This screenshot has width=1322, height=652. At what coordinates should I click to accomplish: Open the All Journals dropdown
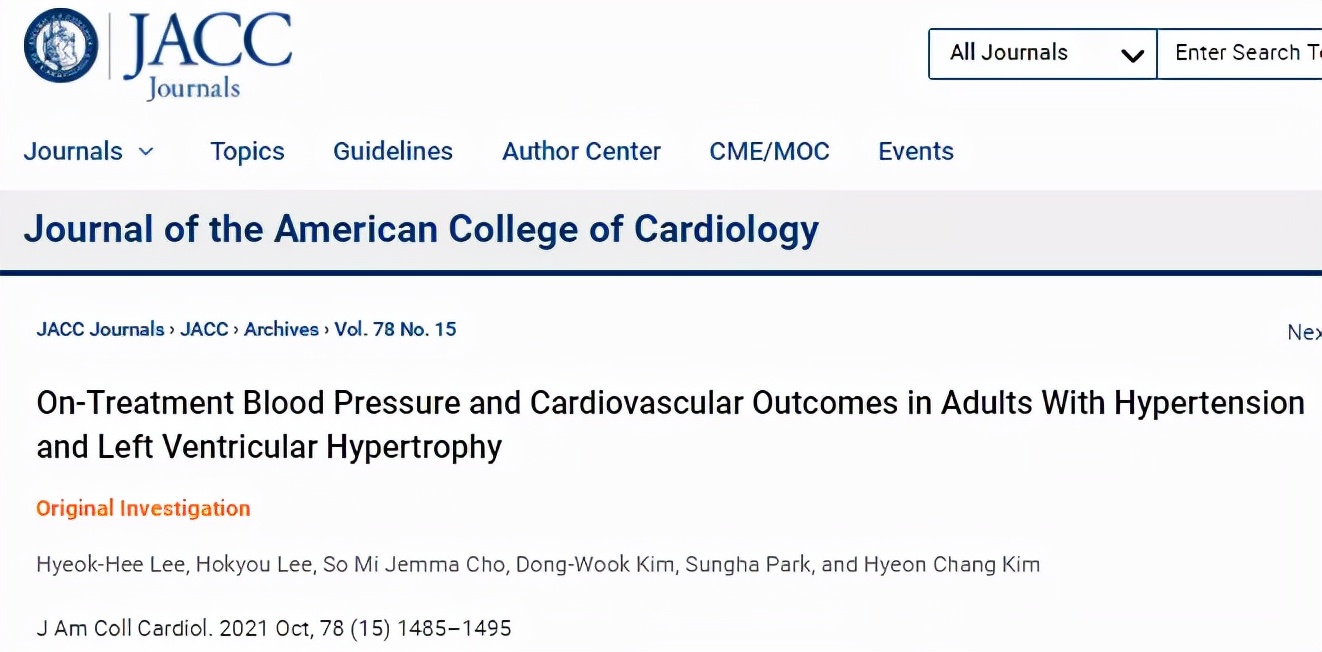click(1042, 53)
